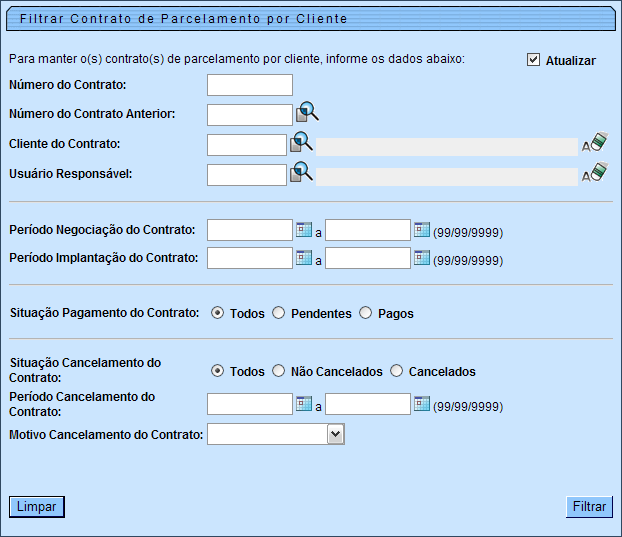This screenshot has height=537, width=622.
Task: Choose Não Cancelados cancellation option
Action: [279, 371]
